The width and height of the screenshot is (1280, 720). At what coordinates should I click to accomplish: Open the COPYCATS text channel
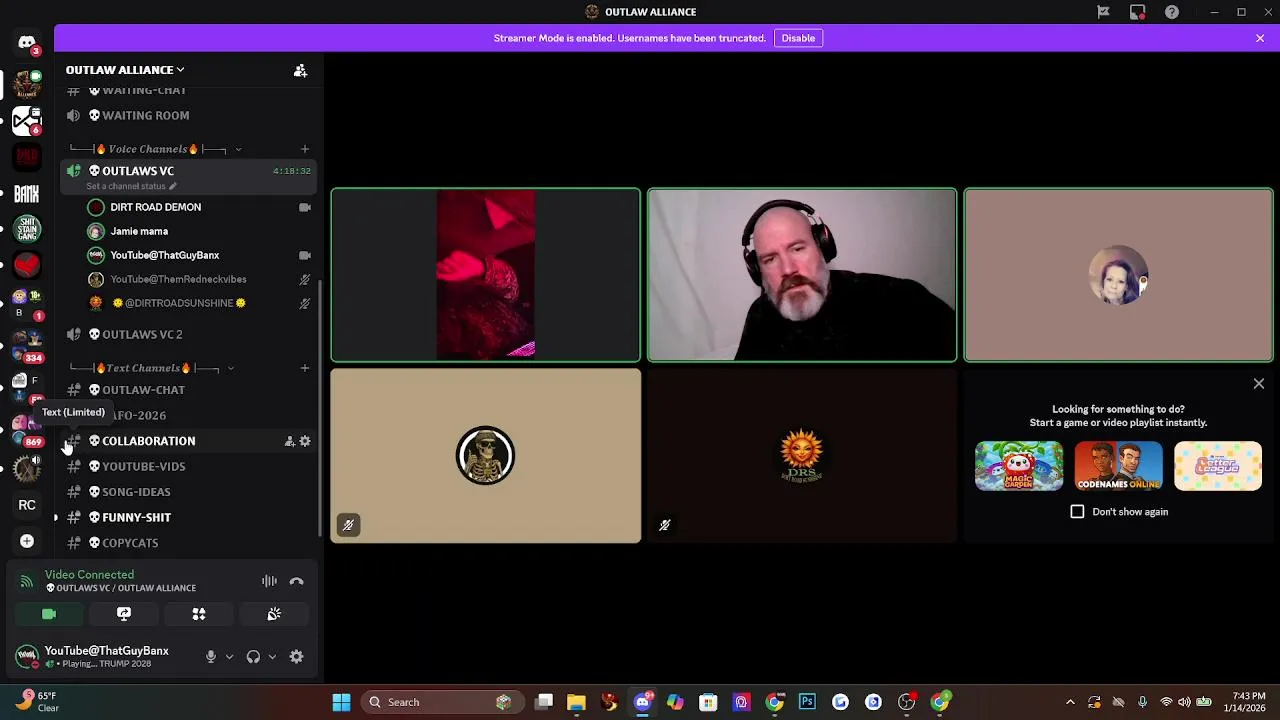(x=190, y=543)
